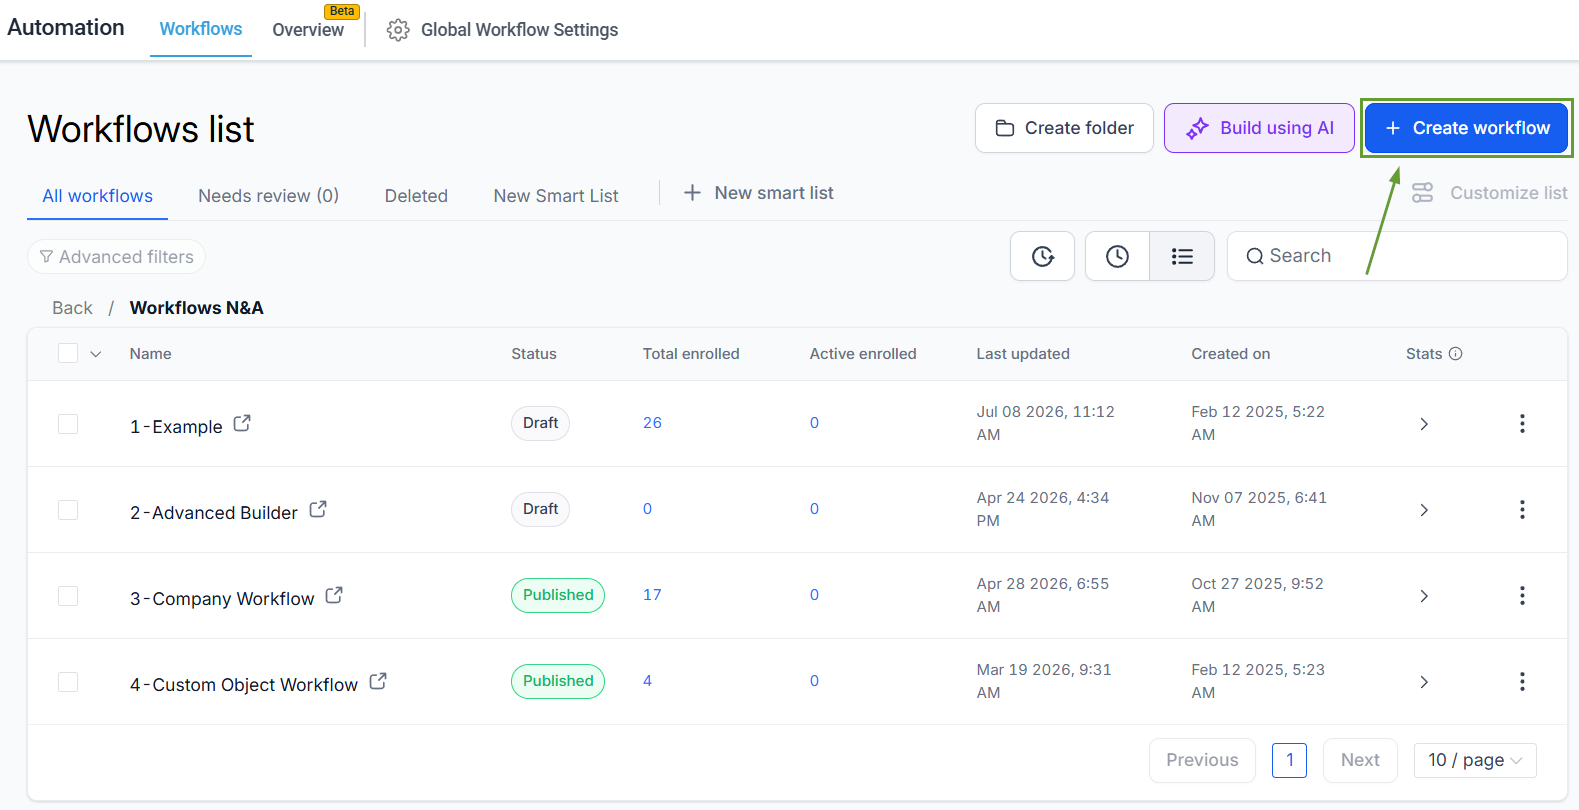Viewport: 1579px width, 810px height.
Task: Open 1-Example workflow in new tab icon
Action: [x=242, y=424]
